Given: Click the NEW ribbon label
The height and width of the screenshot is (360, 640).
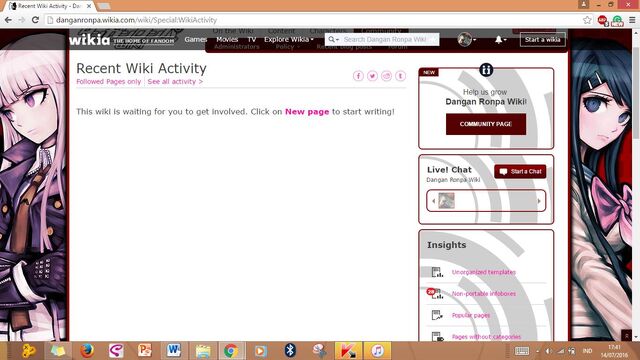Looking at the screenshot, I should 429,72.
